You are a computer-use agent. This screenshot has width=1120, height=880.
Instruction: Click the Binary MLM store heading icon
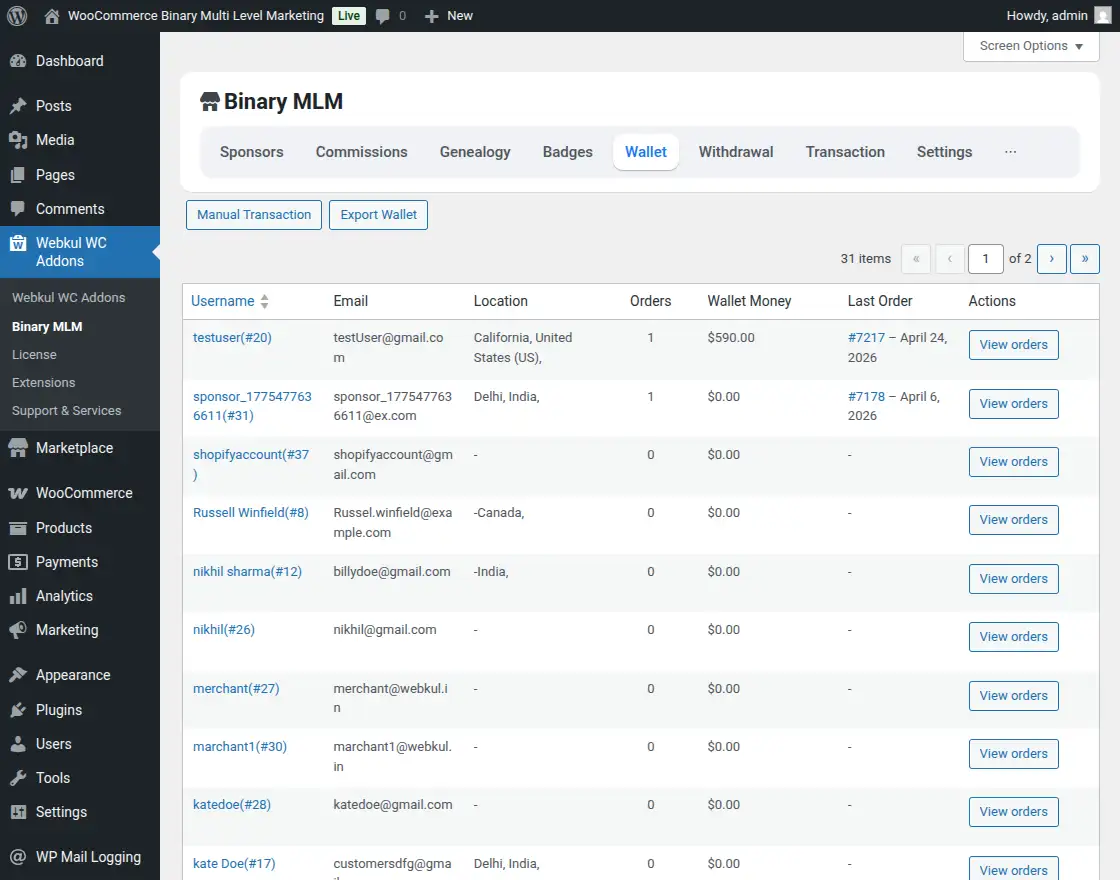pos(209,101)
